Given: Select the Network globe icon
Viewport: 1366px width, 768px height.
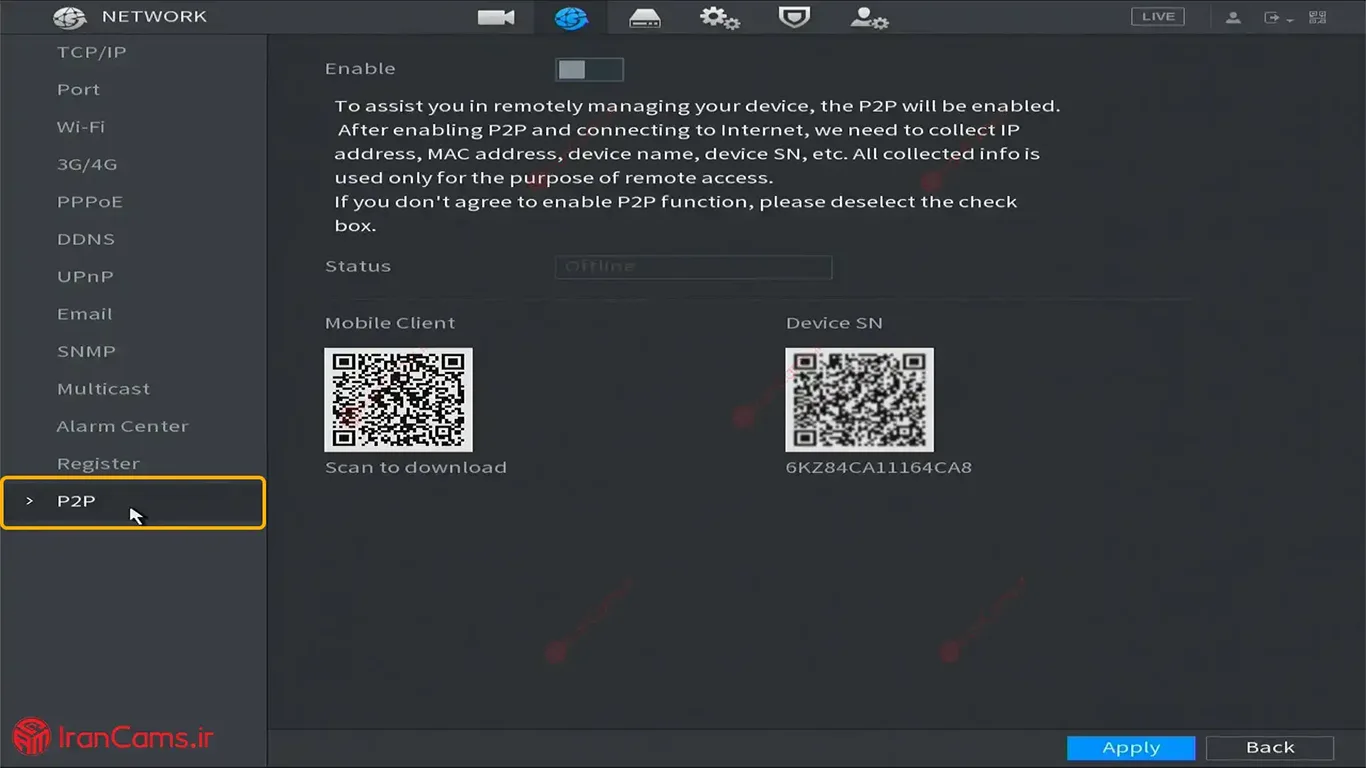Looking at the screenshot, I should click(571, 17).
